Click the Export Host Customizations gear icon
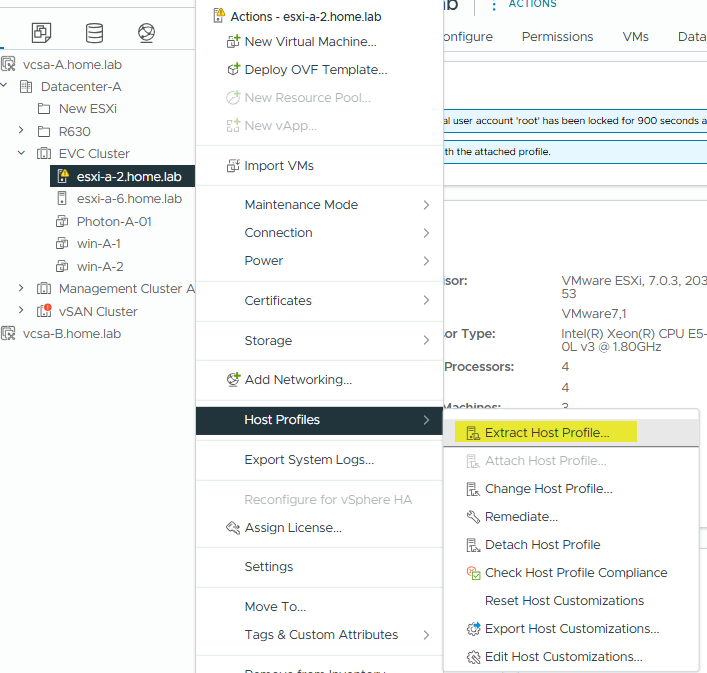The image size is (707, 673). click(x=473, y=628)
